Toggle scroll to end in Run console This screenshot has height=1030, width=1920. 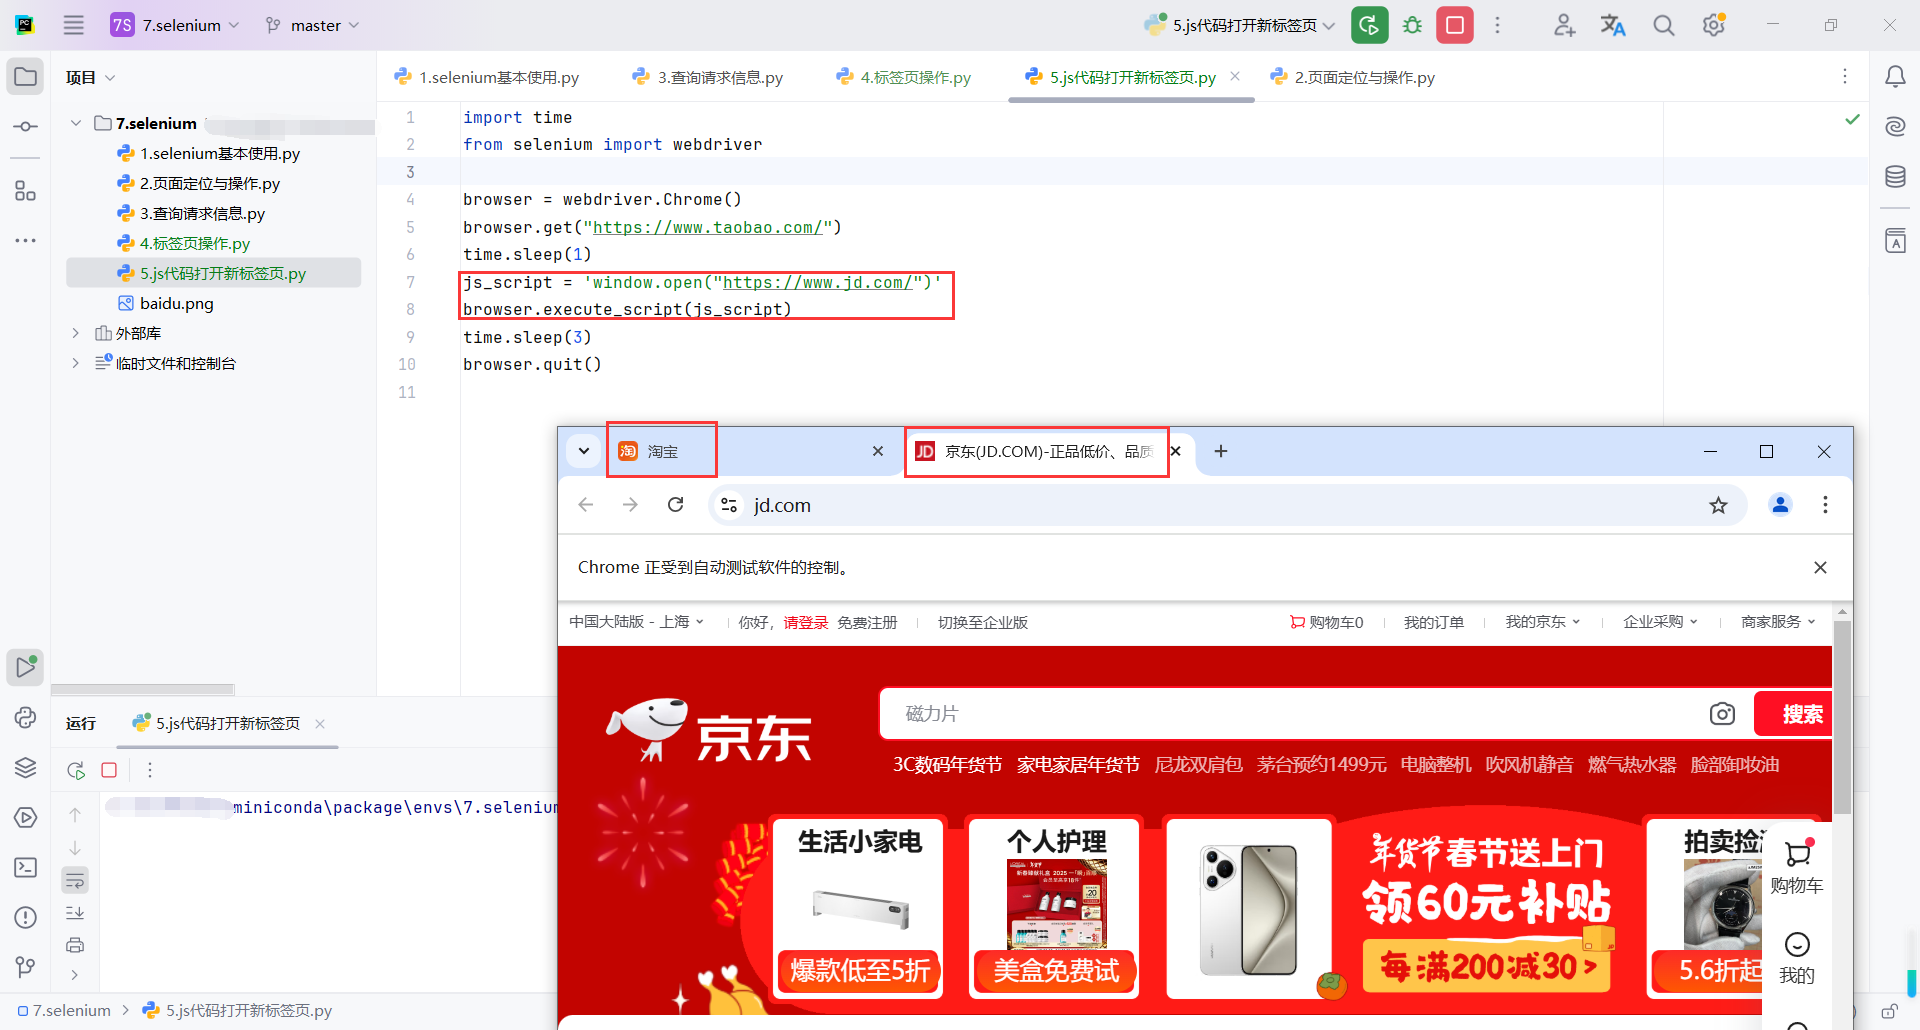click(75, 913)
